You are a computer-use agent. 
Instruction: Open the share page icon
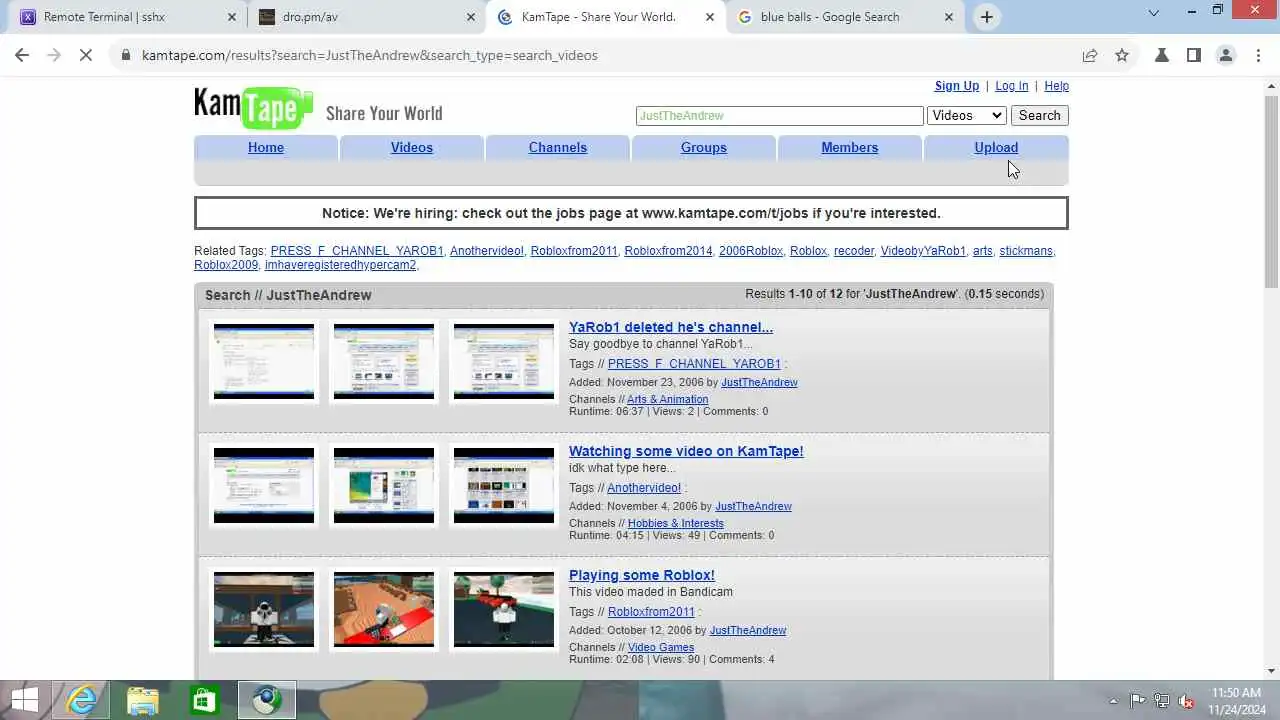pyautogui.click(x=1090, y=55)
